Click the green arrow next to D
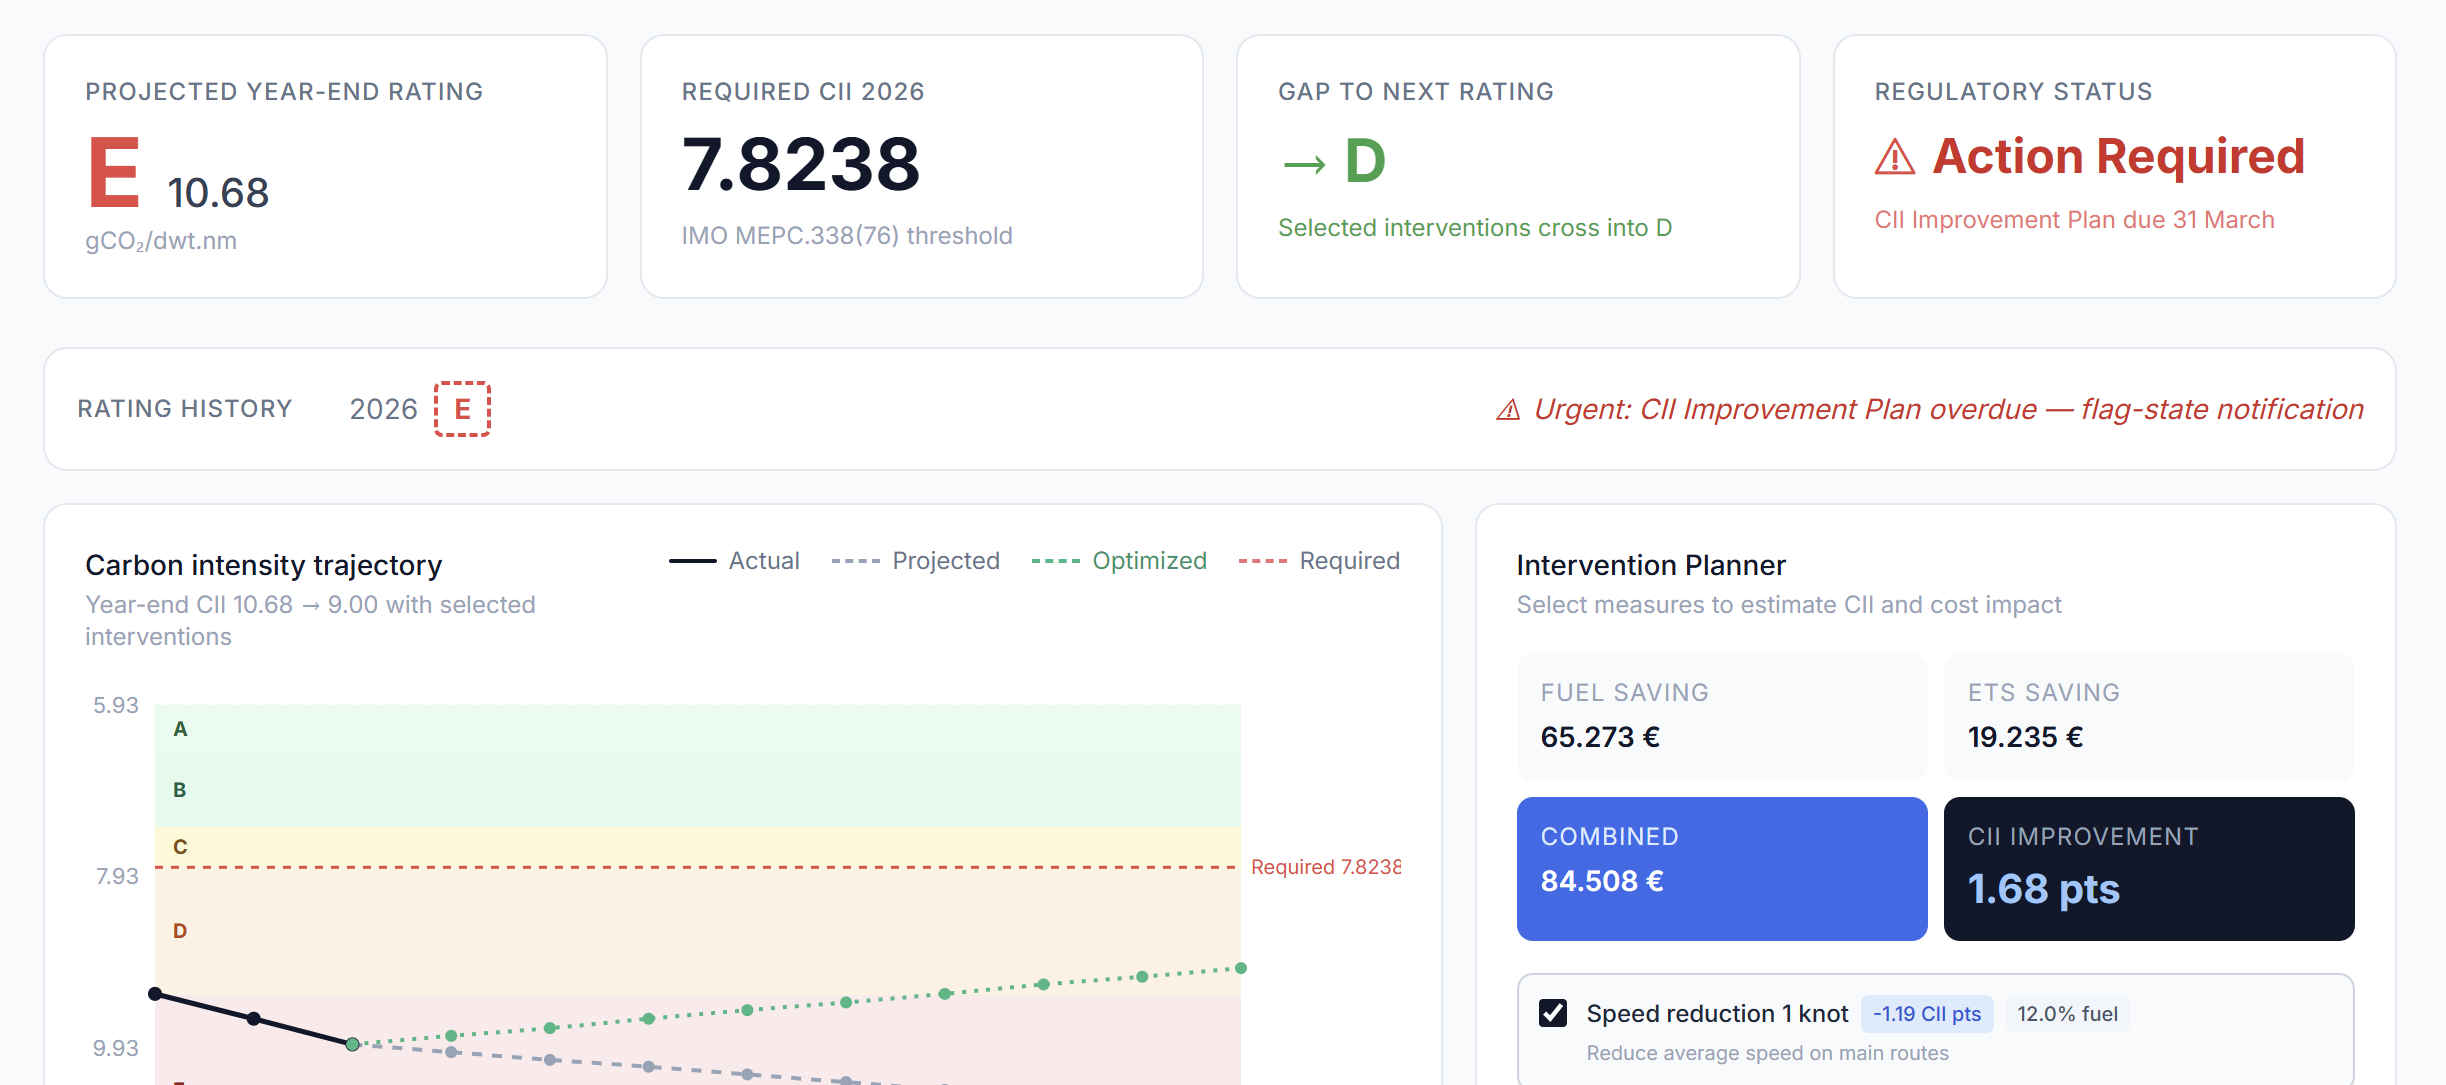The image size is (2446, 1085). 1304,163
